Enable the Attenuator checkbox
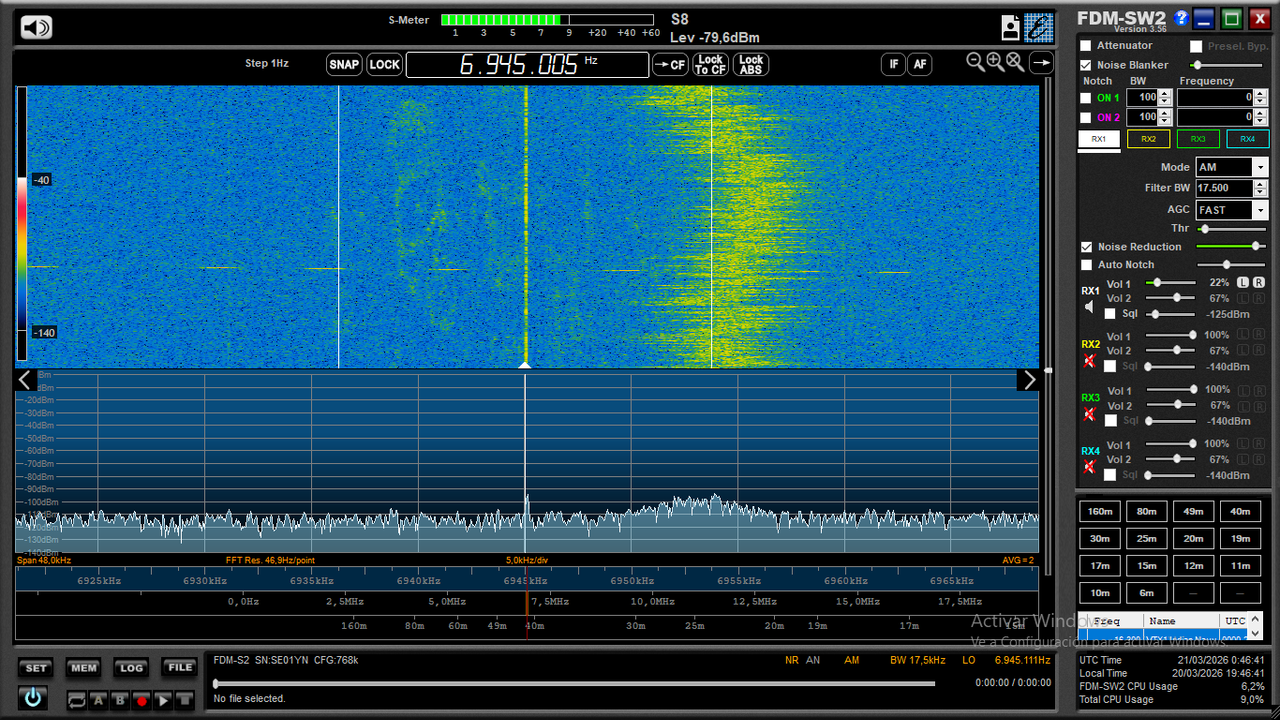This screenshot has height=720, width=1280. [1086, 46]
